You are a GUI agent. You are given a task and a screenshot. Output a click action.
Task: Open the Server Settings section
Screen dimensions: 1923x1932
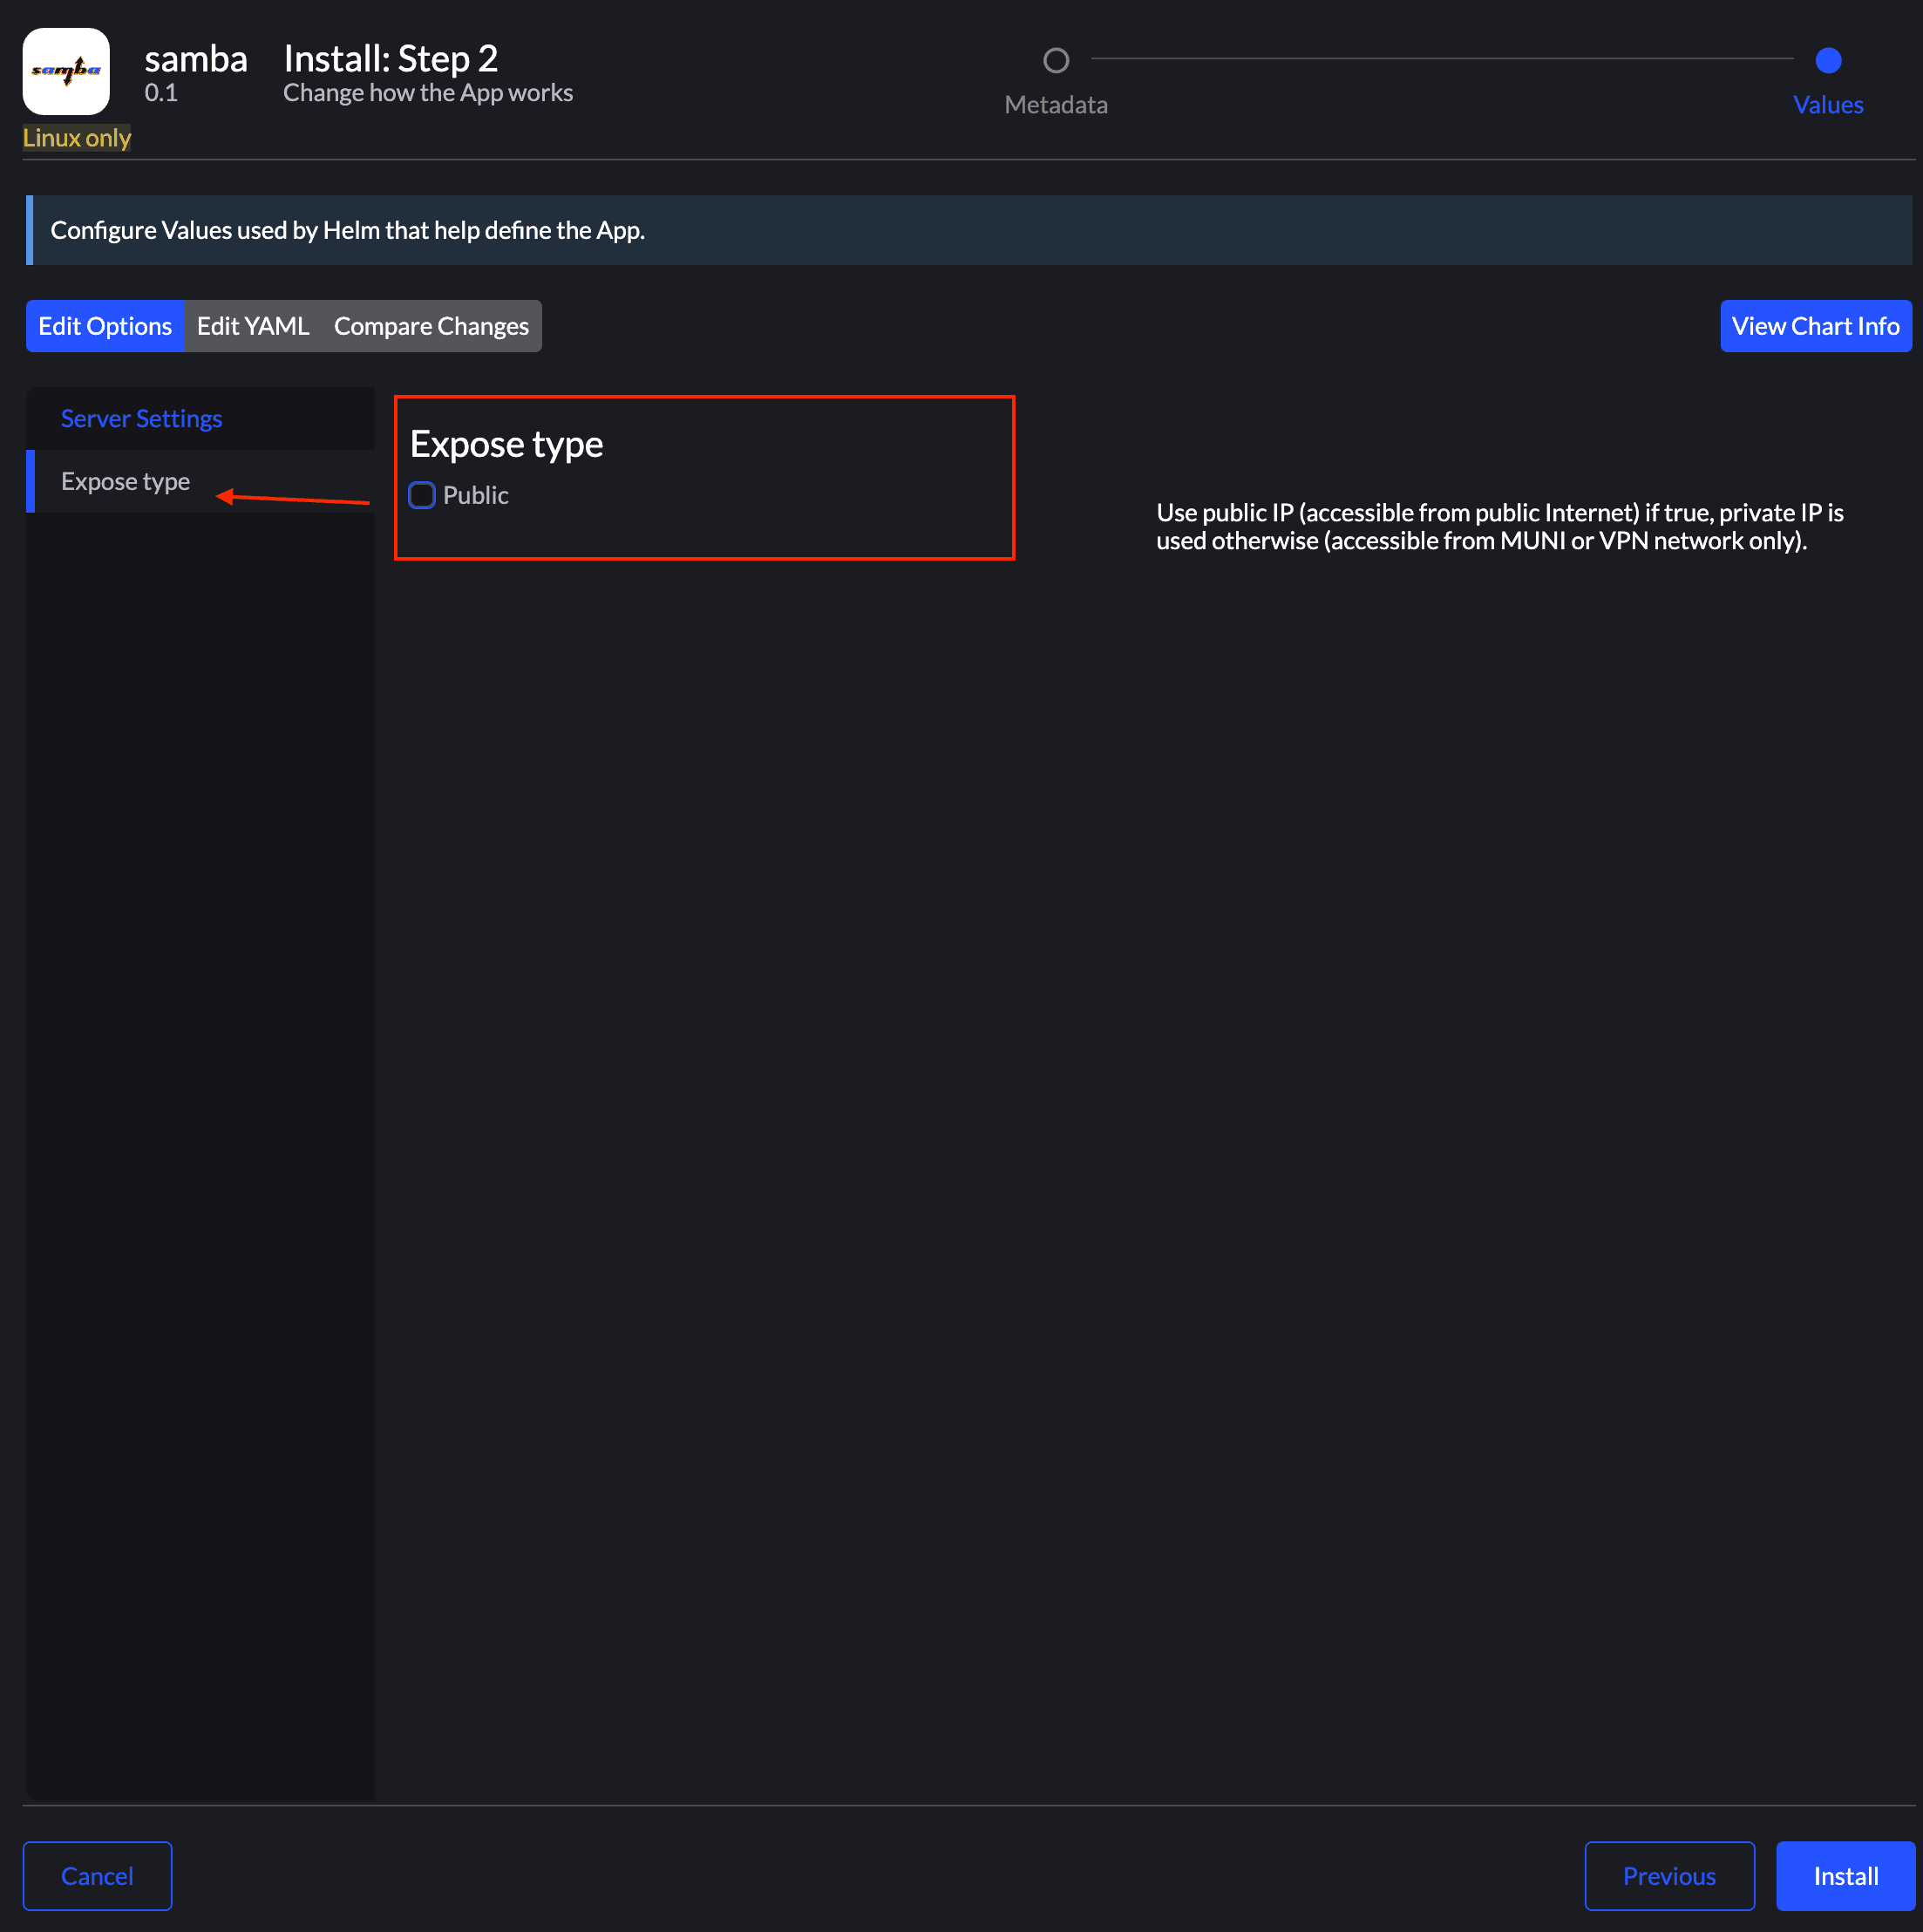pos(141,418)
